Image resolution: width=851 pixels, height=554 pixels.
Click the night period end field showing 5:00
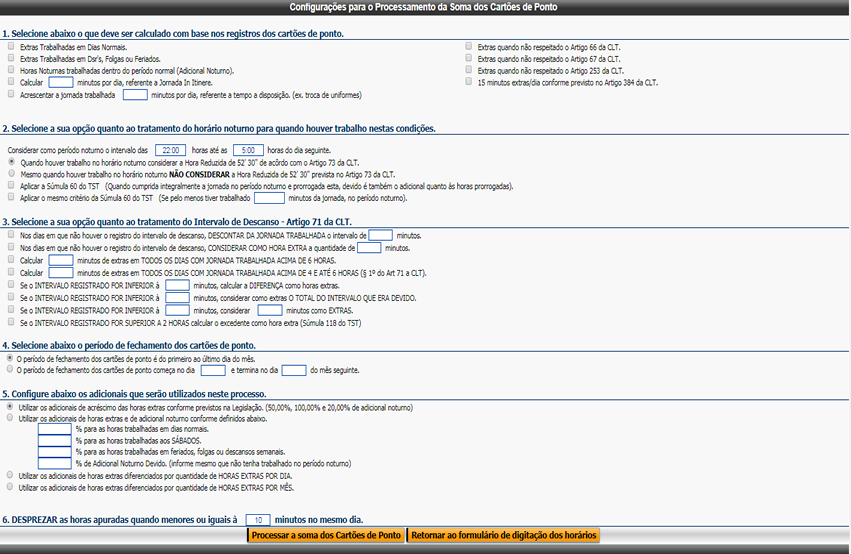[x=232, y=149]
